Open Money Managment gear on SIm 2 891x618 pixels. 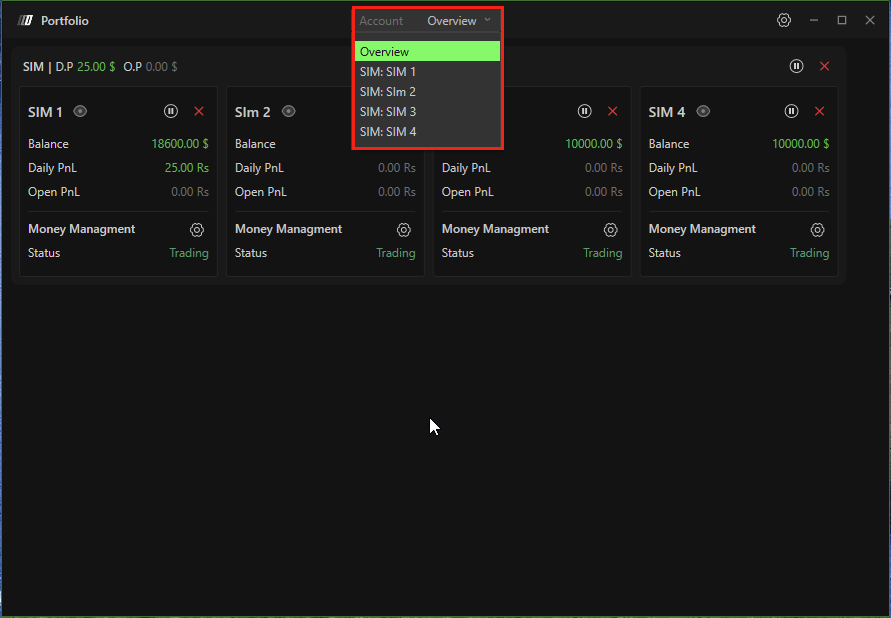[x=404, y=230]
